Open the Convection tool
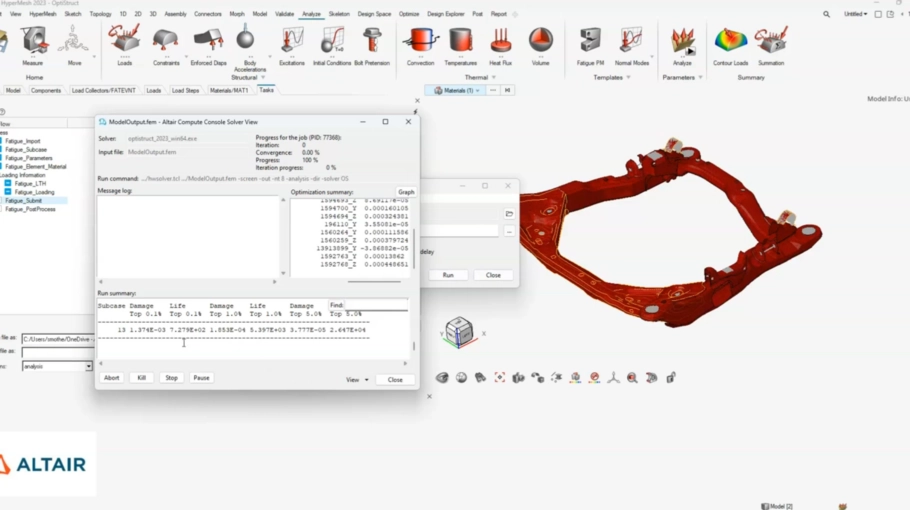910x510 pixels. (421, 41)
